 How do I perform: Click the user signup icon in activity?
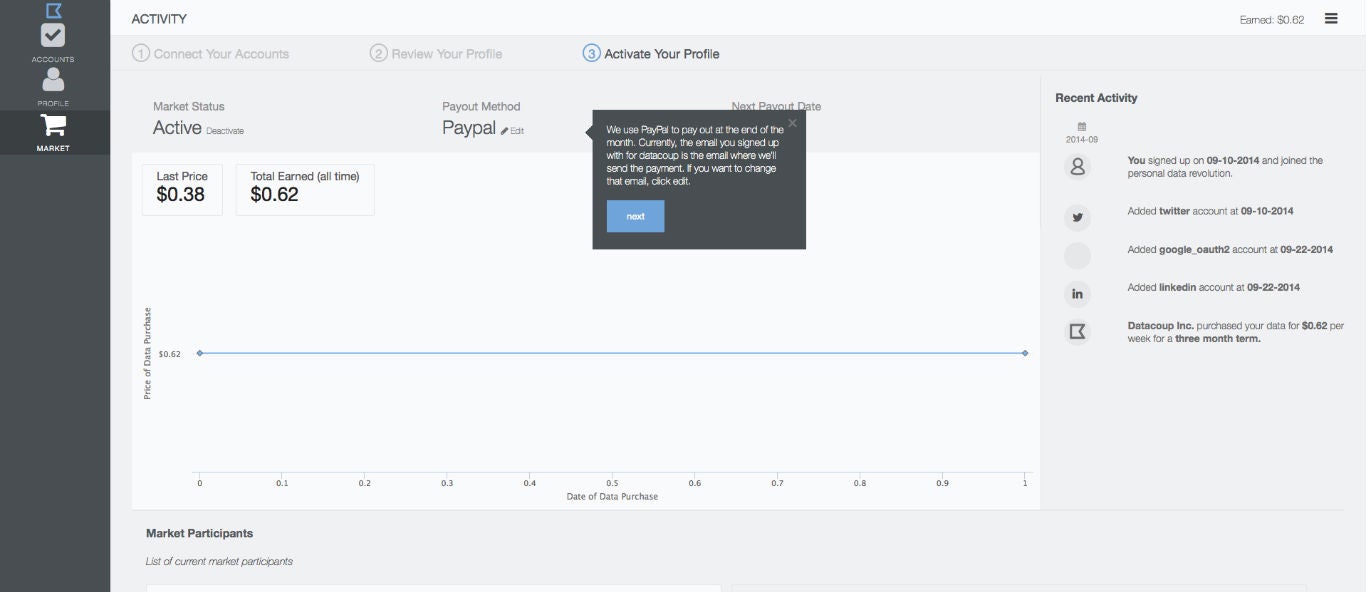(1077, 168)
